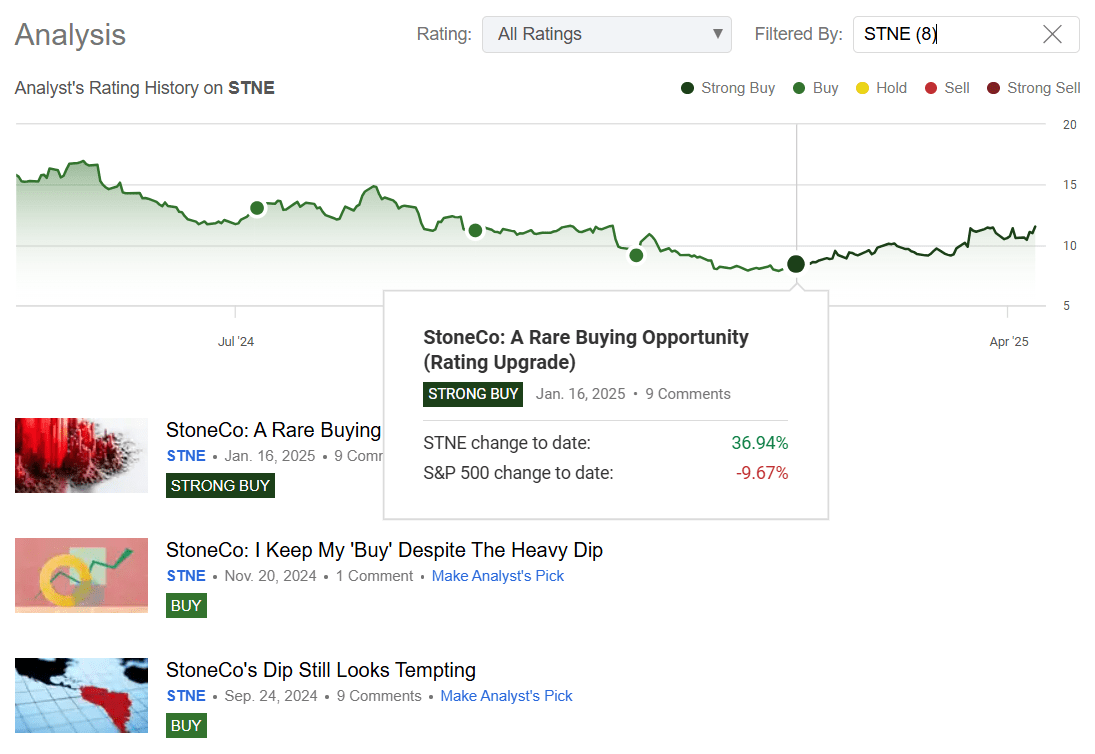Viewport: 1095px width, 754px height.
Task: Click Make Analyst's Pick for Sep. 24 article
Action: tap(506, 696)
